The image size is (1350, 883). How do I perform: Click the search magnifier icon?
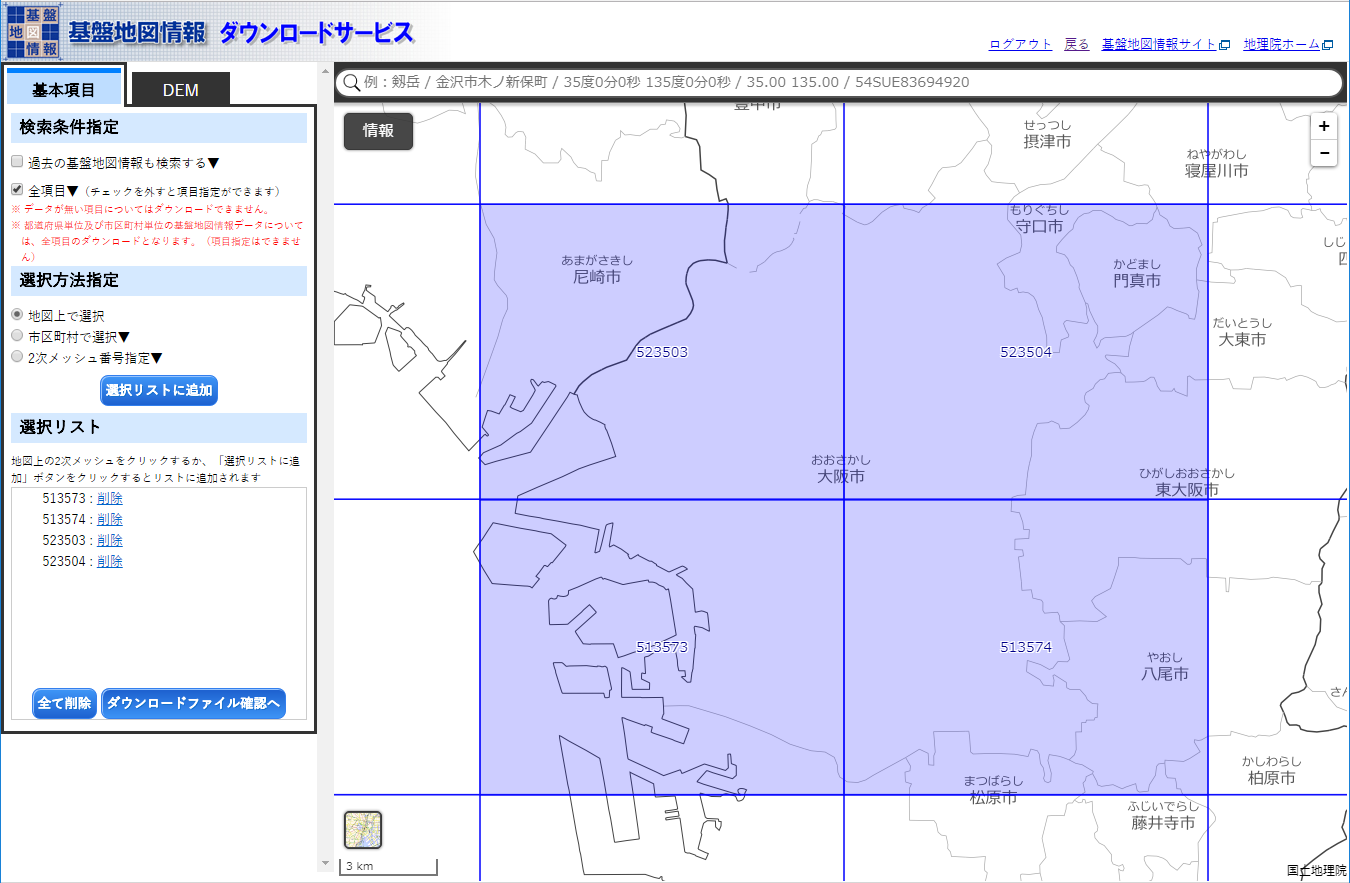tap(351, 82)
